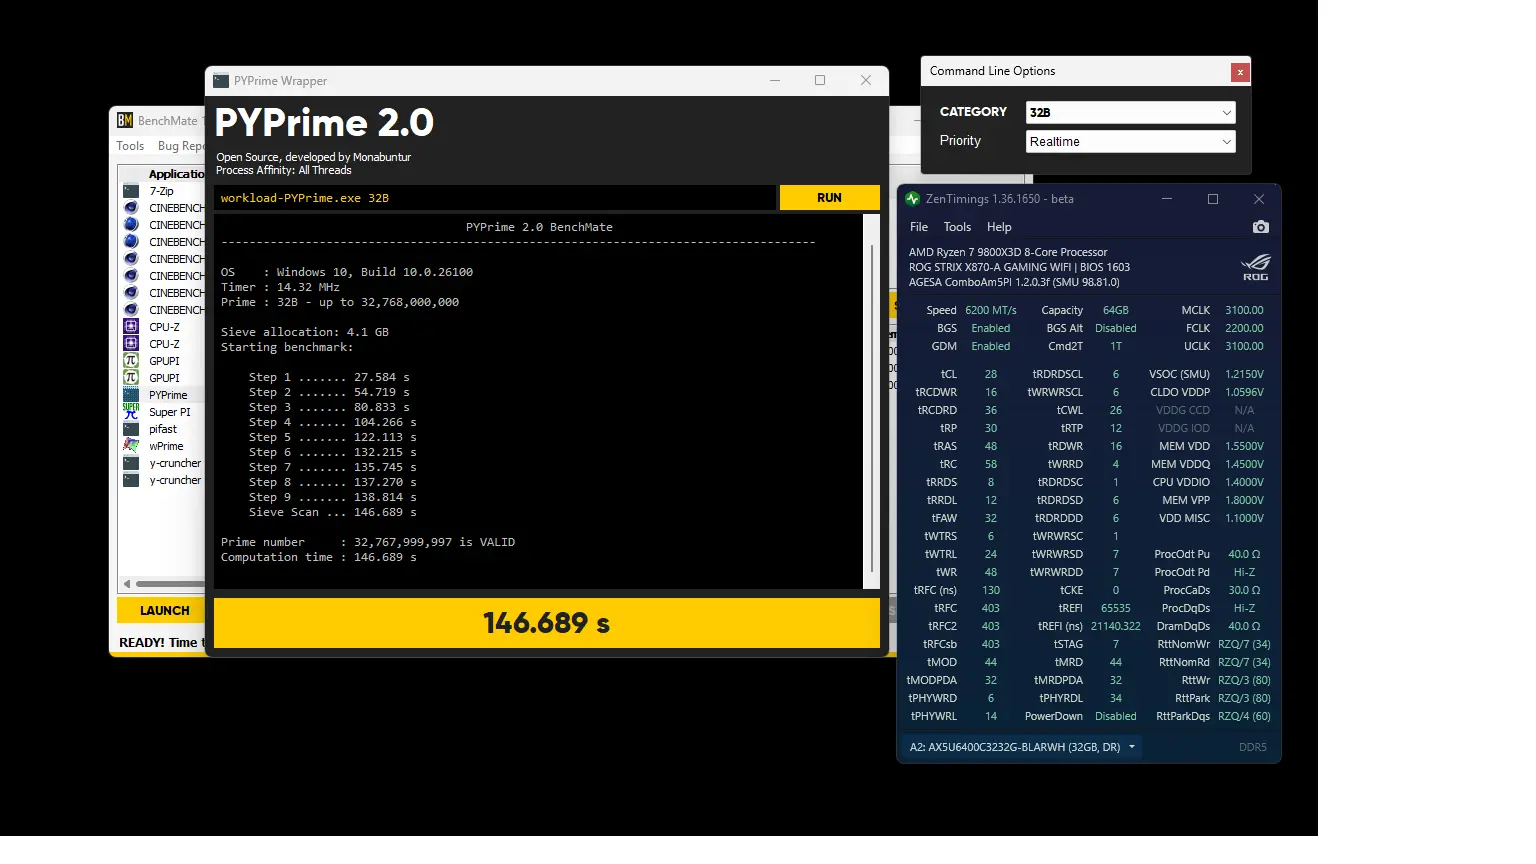
Task: Click the Cmd2T value 1T
Action: click(1116, 346)
